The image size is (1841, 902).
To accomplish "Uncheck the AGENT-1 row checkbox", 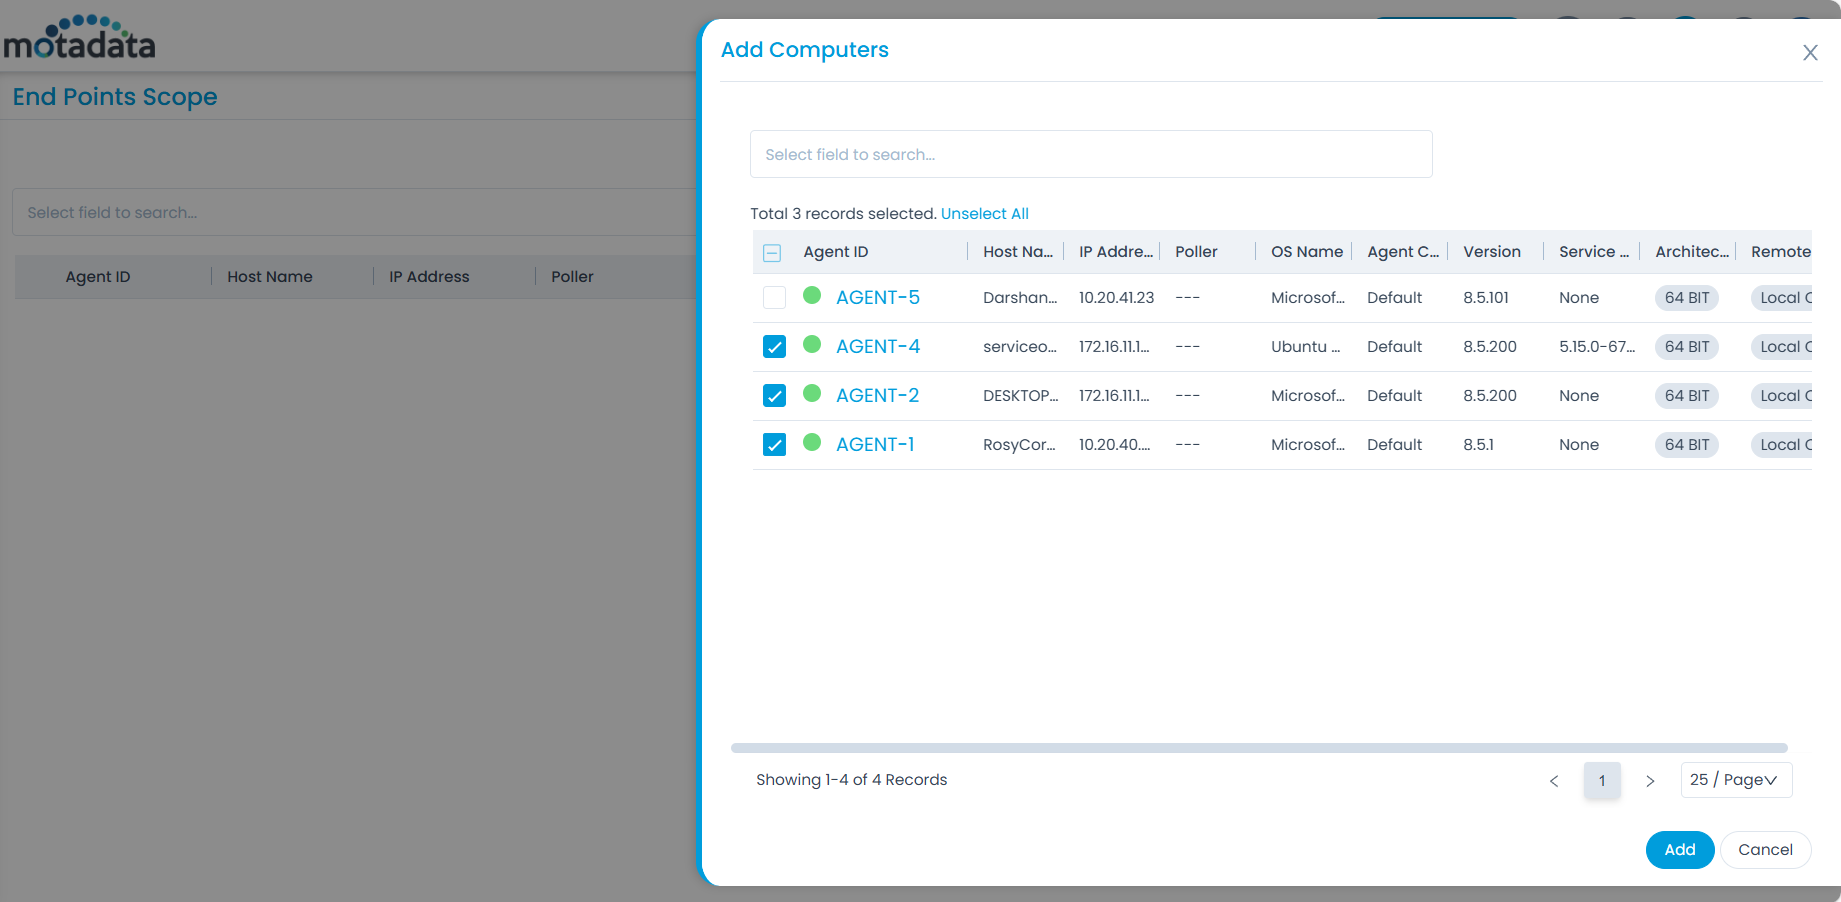I will (774, 445).
